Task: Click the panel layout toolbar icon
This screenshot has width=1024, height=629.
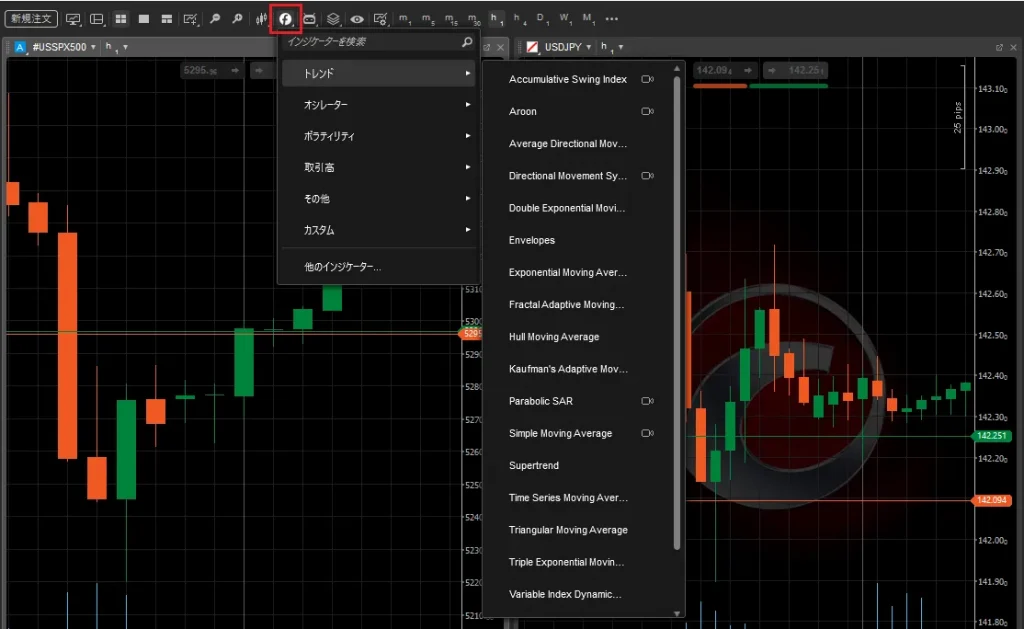Action: (x=97, y=19)
